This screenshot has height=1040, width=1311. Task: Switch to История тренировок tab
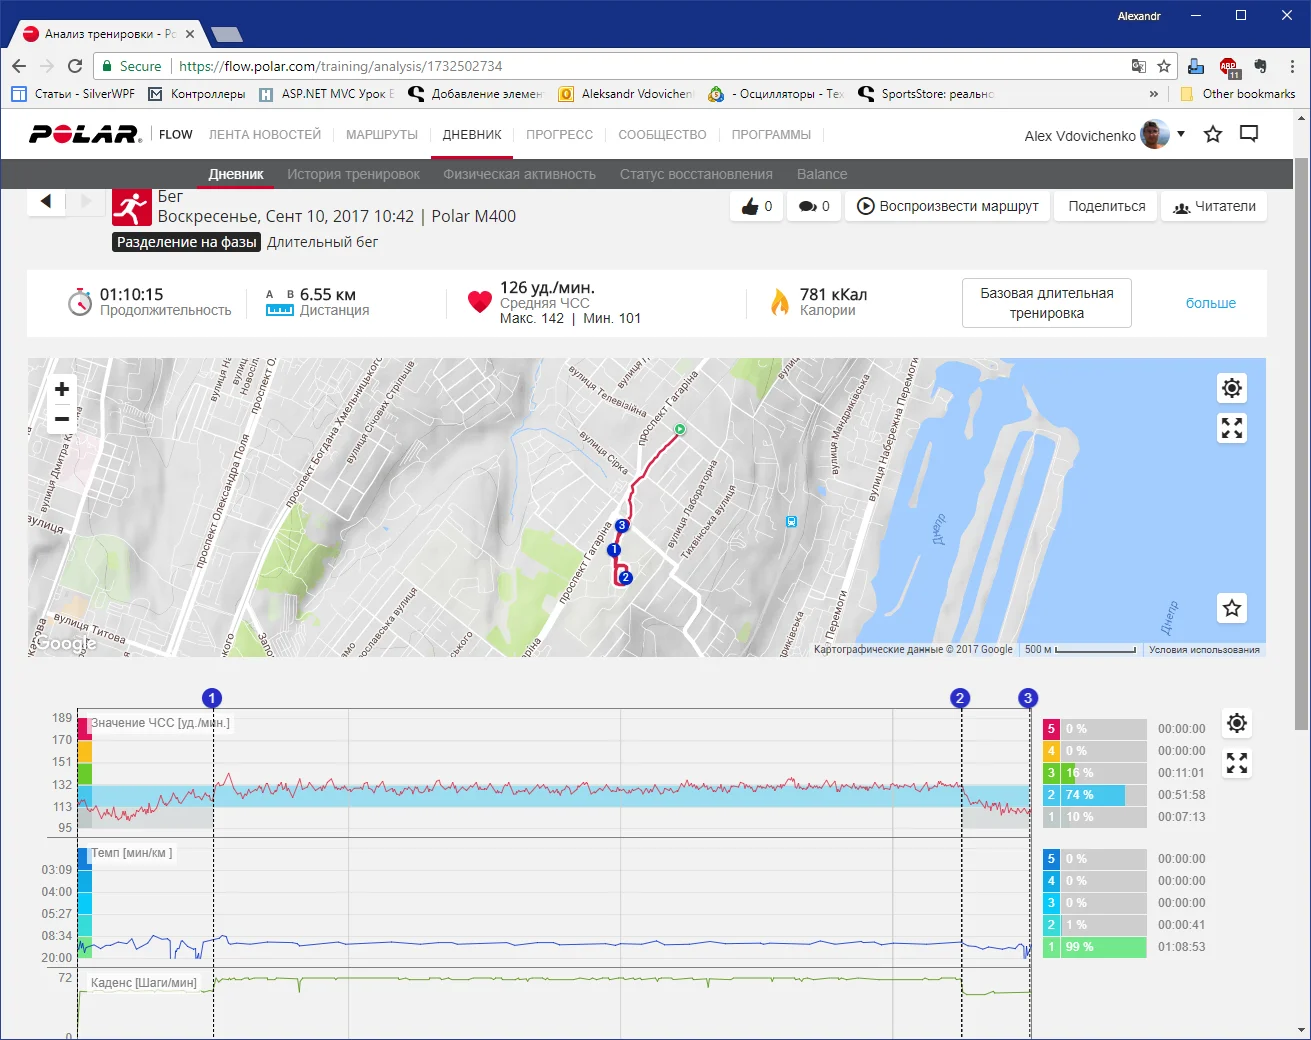click(x=353, y=174)
